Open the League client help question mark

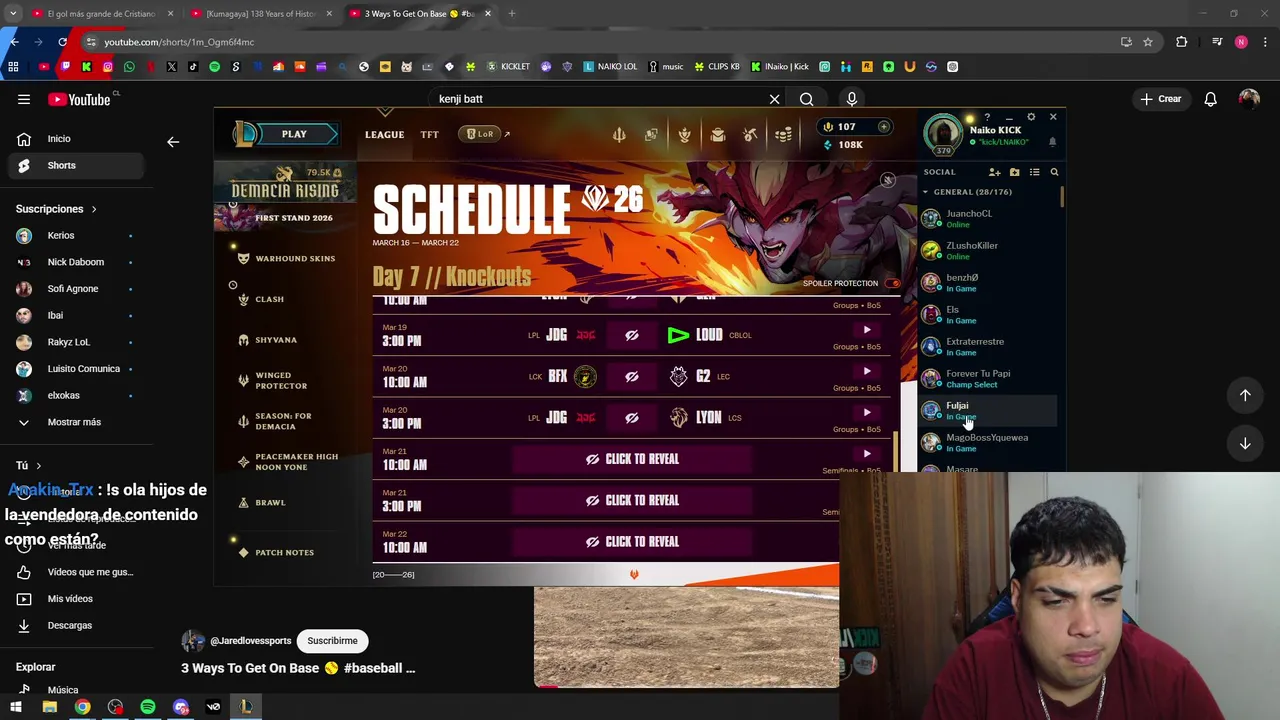coord(987,117)
